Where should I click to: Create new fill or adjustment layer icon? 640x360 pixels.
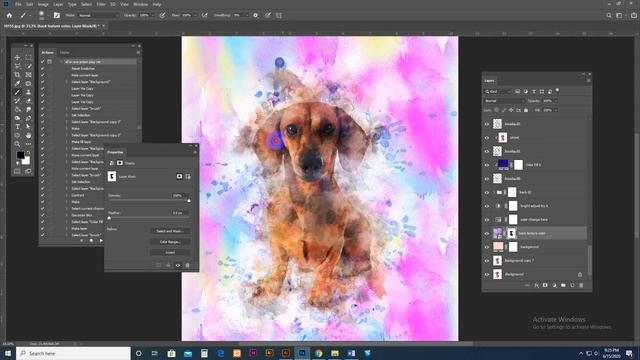554,285
